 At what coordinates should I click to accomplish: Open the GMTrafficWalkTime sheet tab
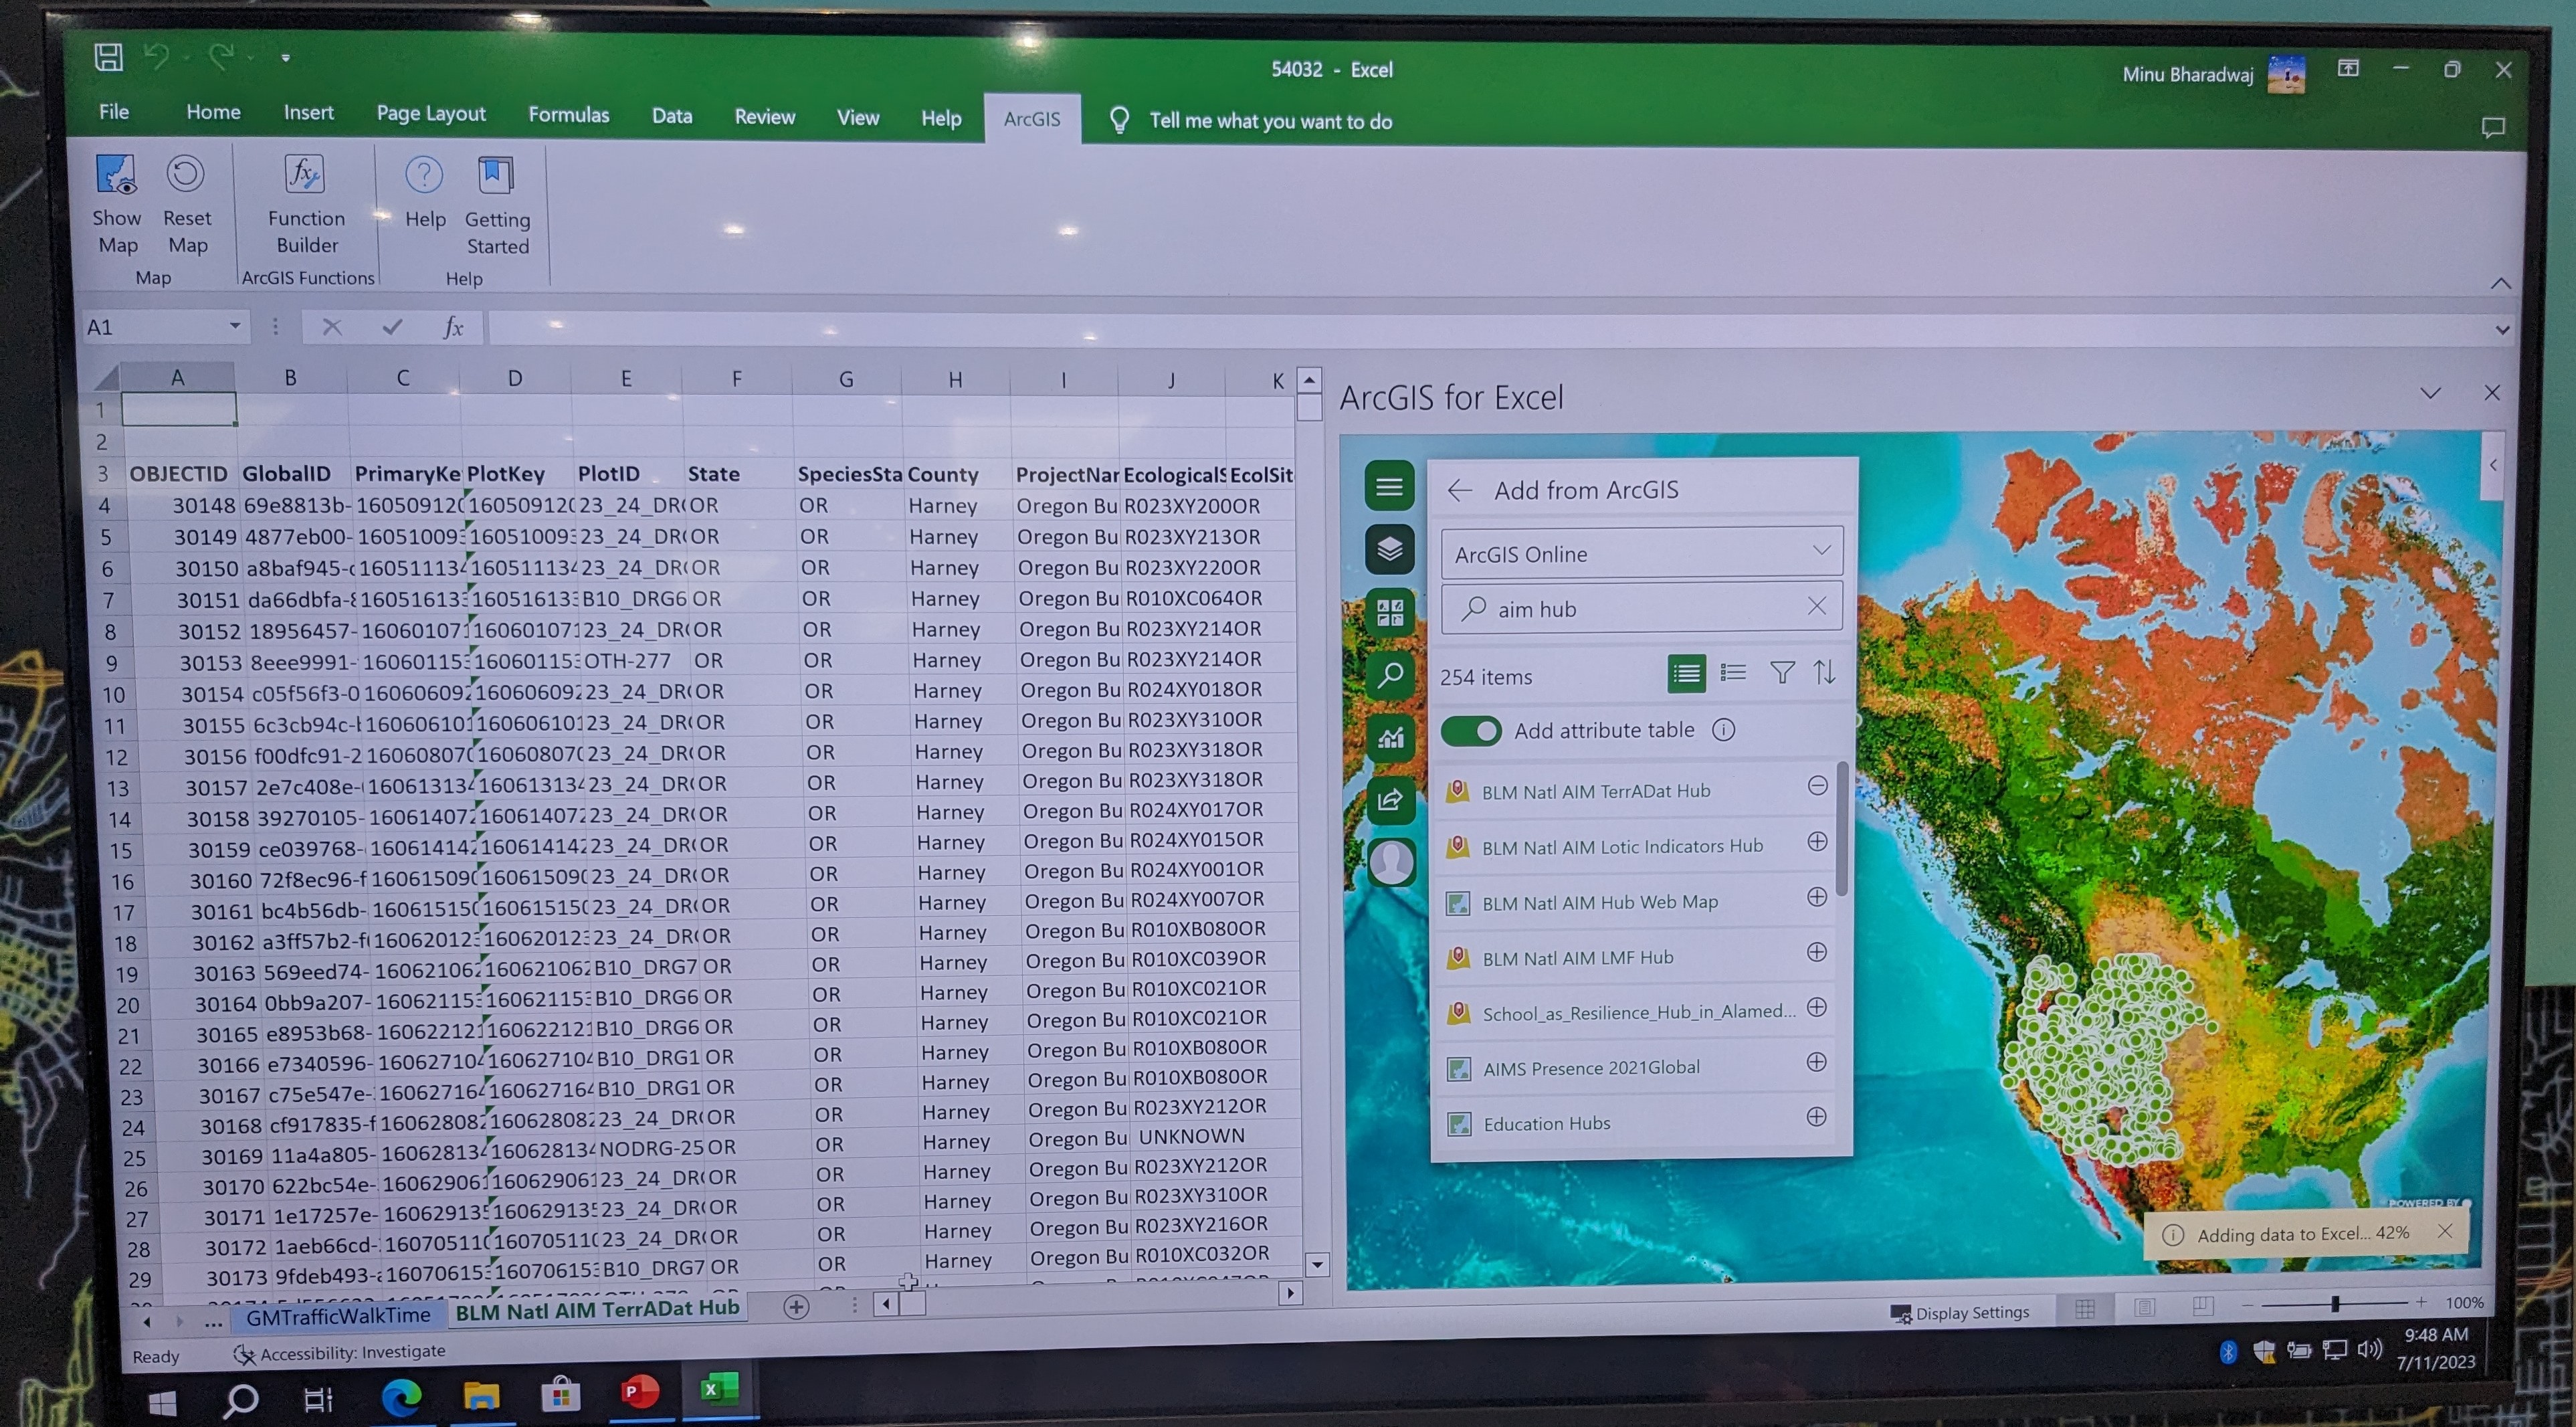click(x=337, y=1316)
